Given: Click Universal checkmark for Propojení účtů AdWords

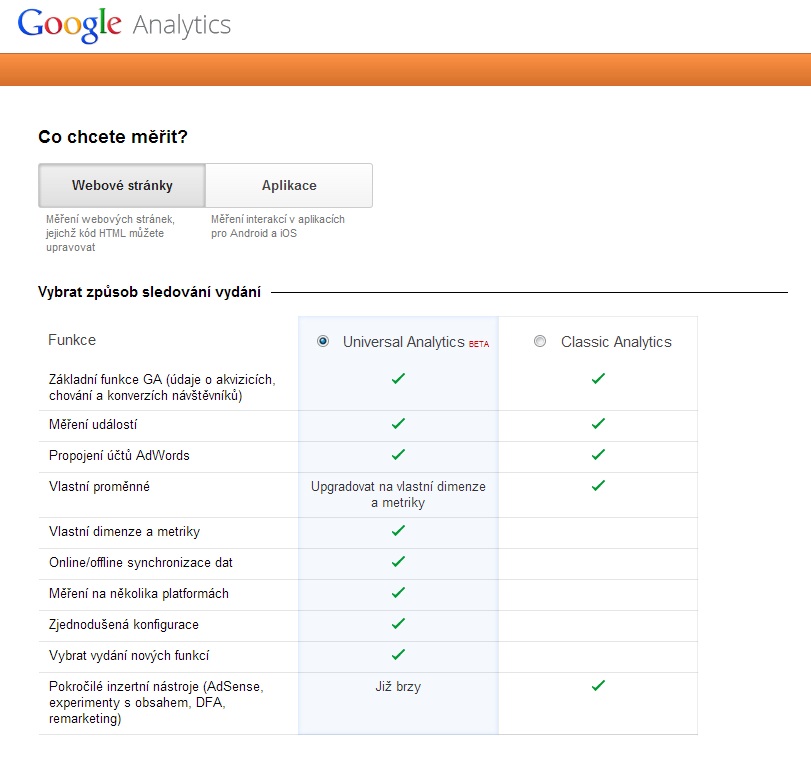Looking at the screenshot, I should pos(398,455).
